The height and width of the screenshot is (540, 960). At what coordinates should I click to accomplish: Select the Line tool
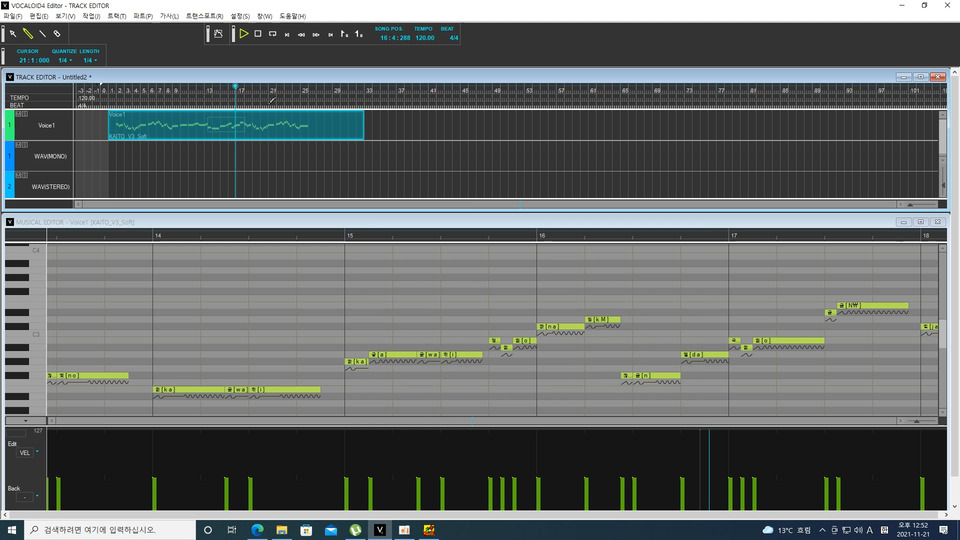point(42,34)
